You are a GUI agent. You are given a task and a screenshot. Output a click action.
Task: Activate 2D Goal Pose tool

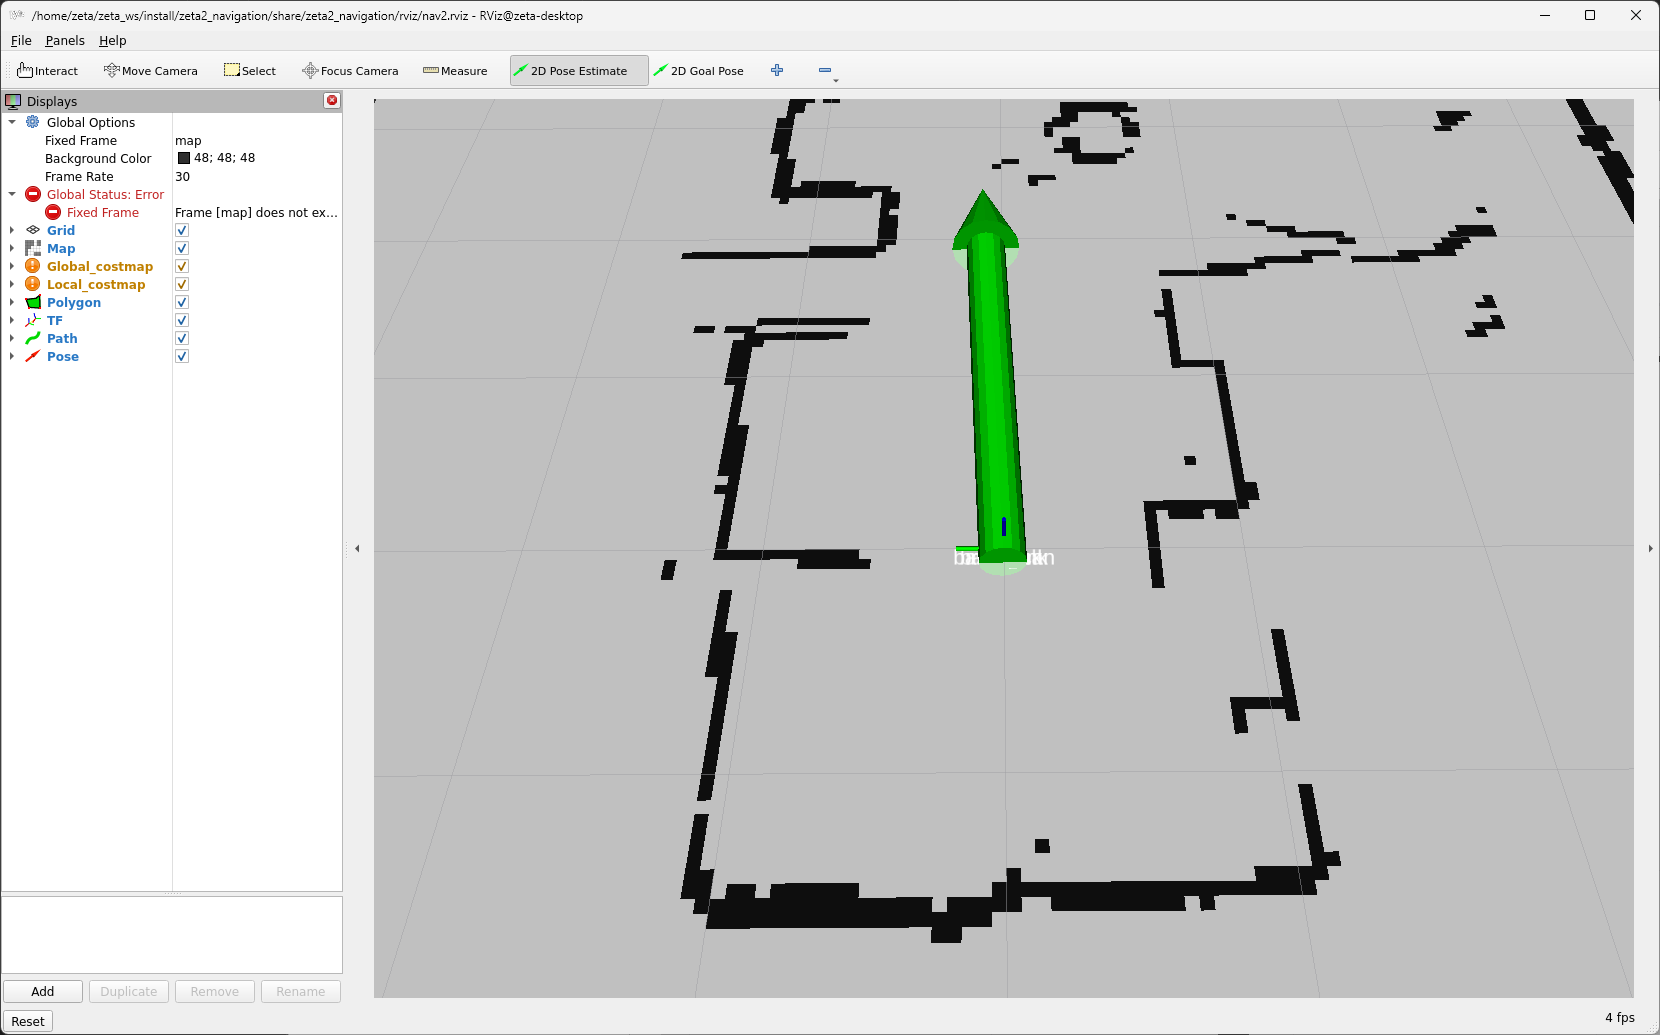(x=699, y=71)
